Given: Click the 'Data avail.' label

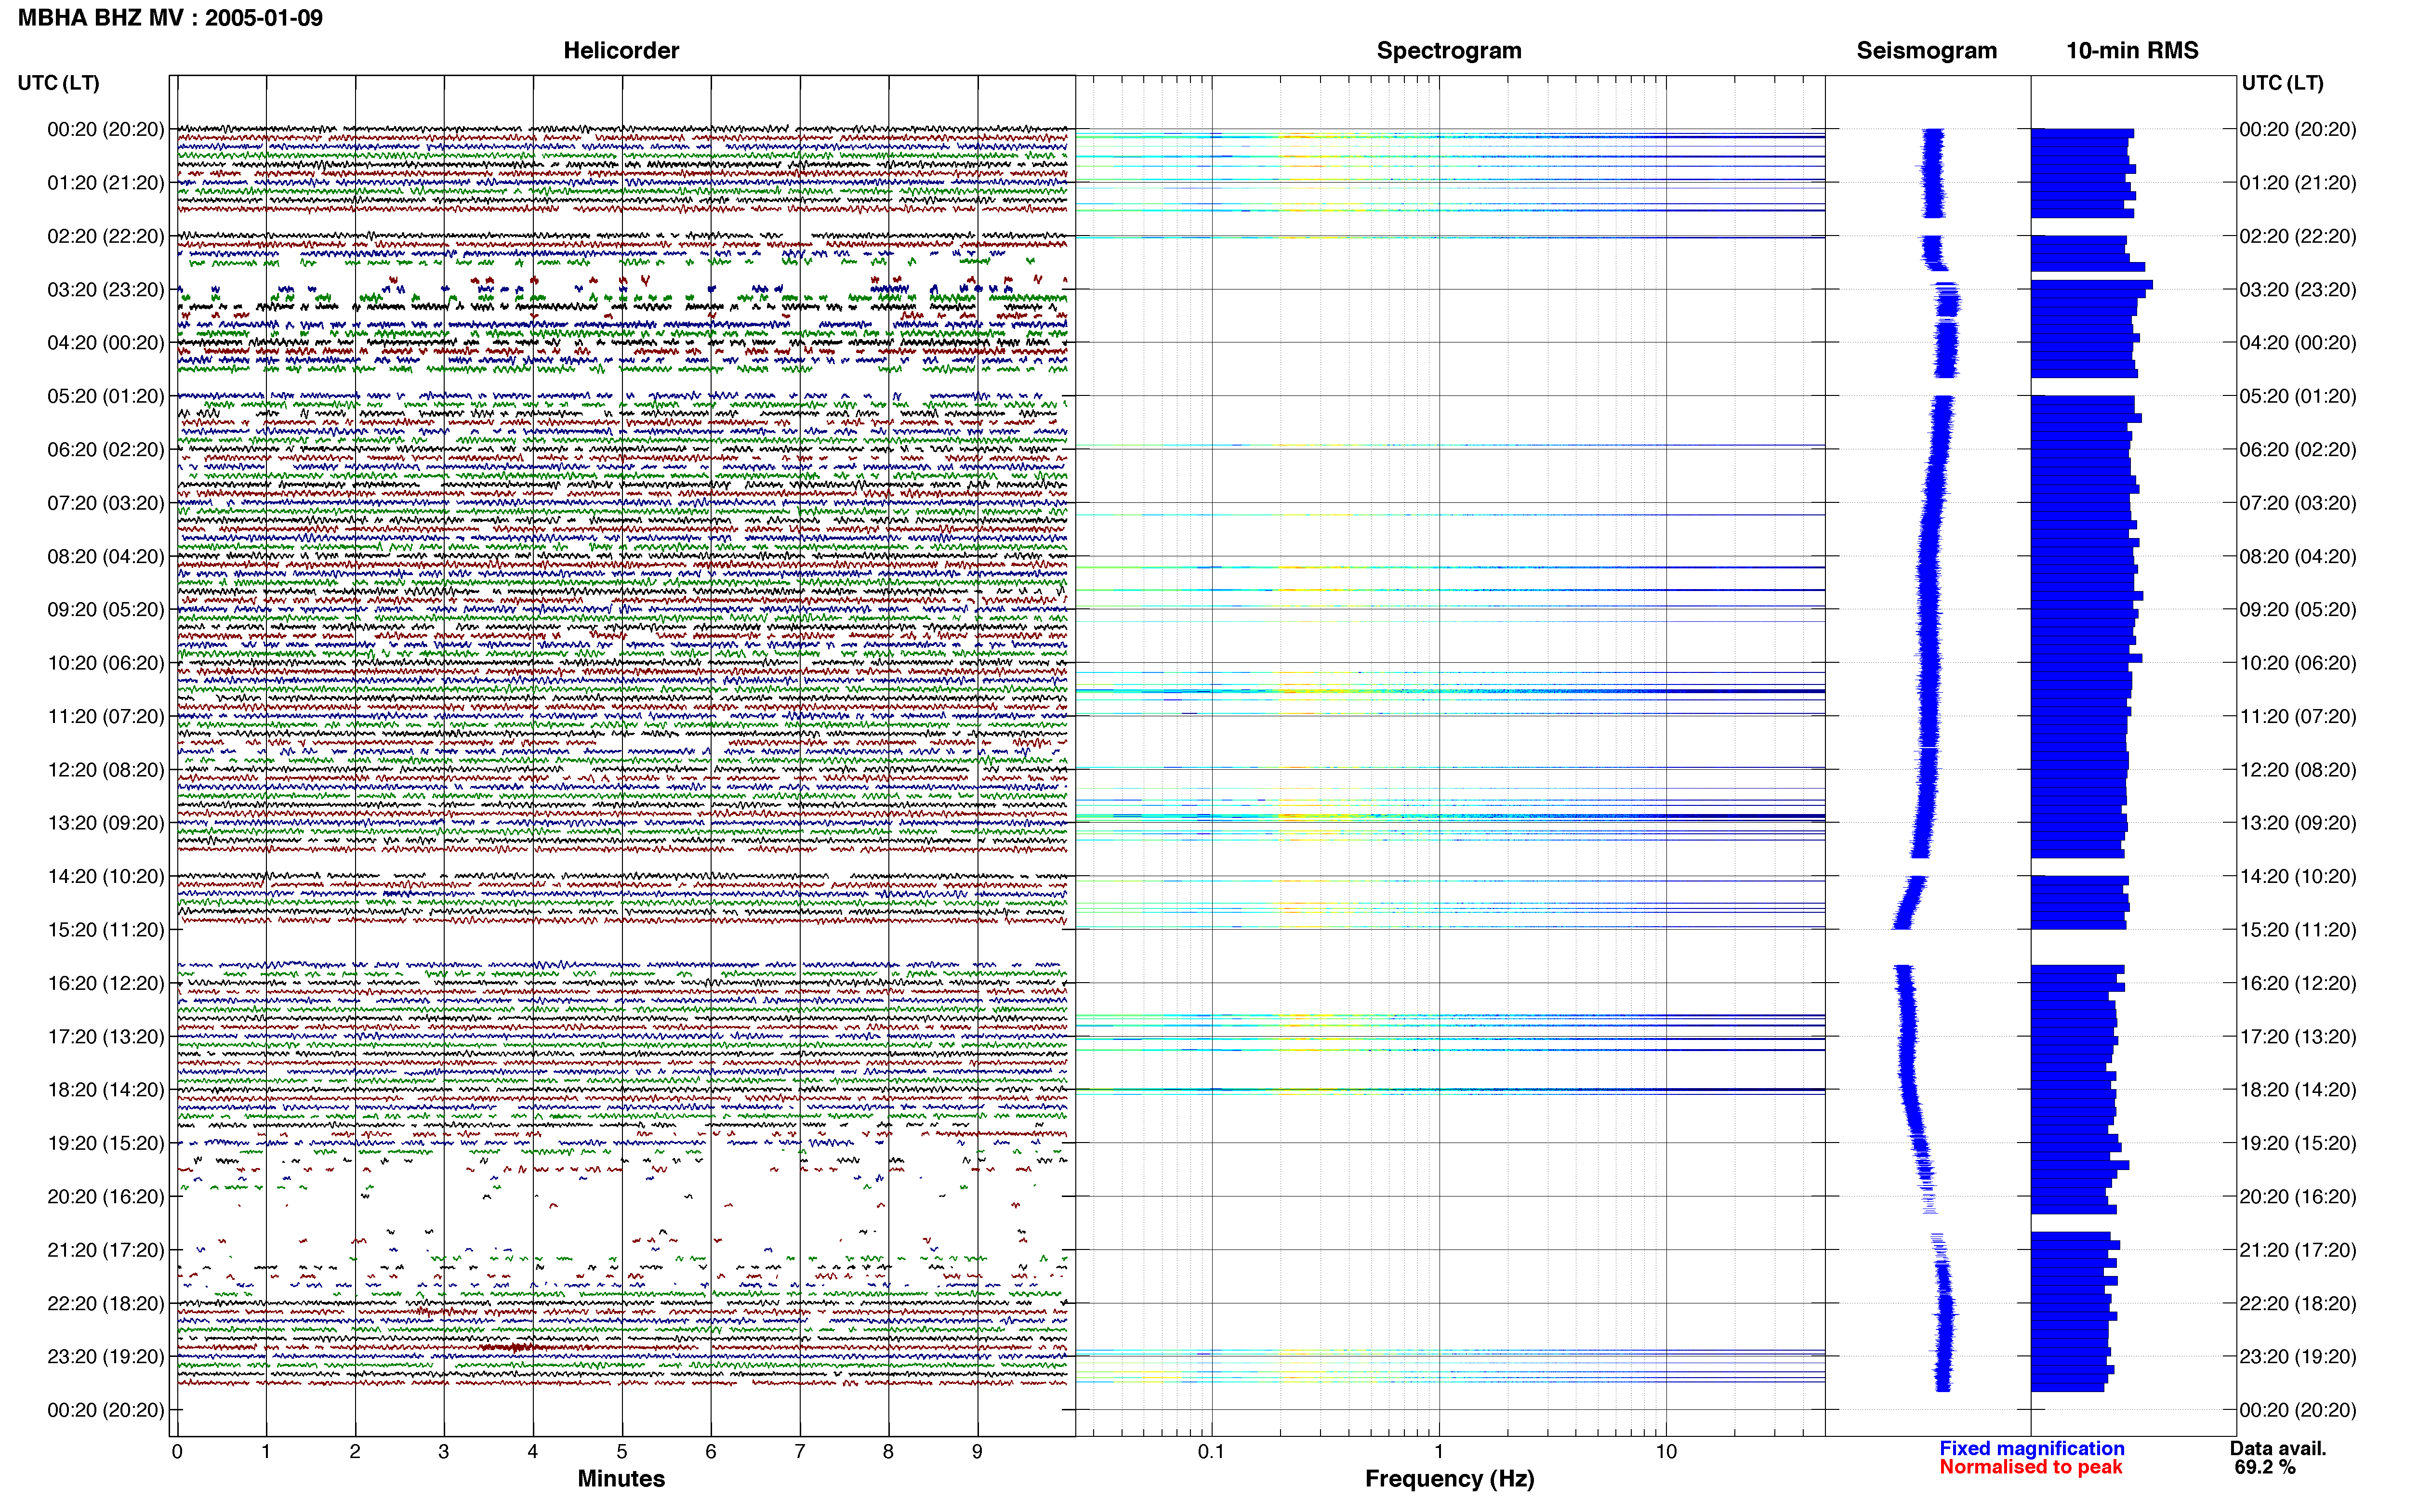Looking at the screenshot, I should [x=2278, y=1448].
